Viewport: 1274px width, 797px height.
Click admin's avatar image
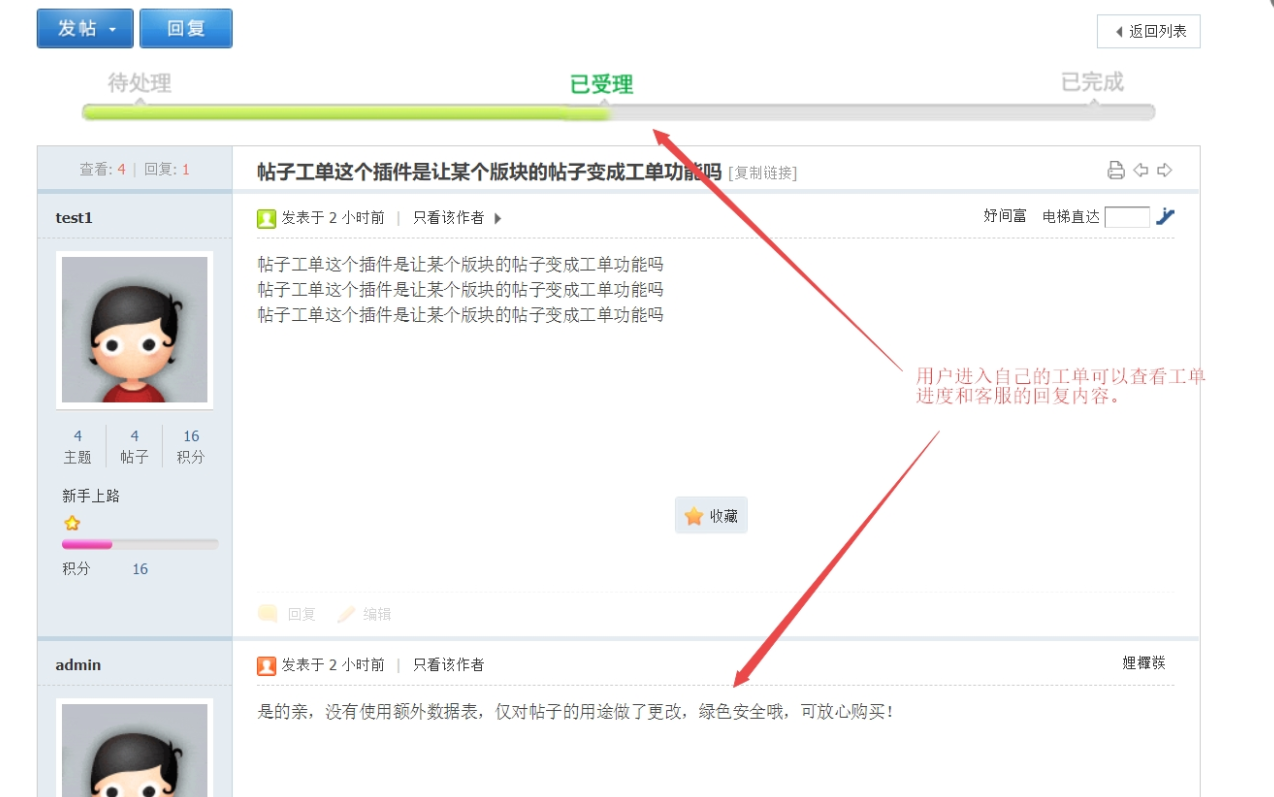point(135,748)
